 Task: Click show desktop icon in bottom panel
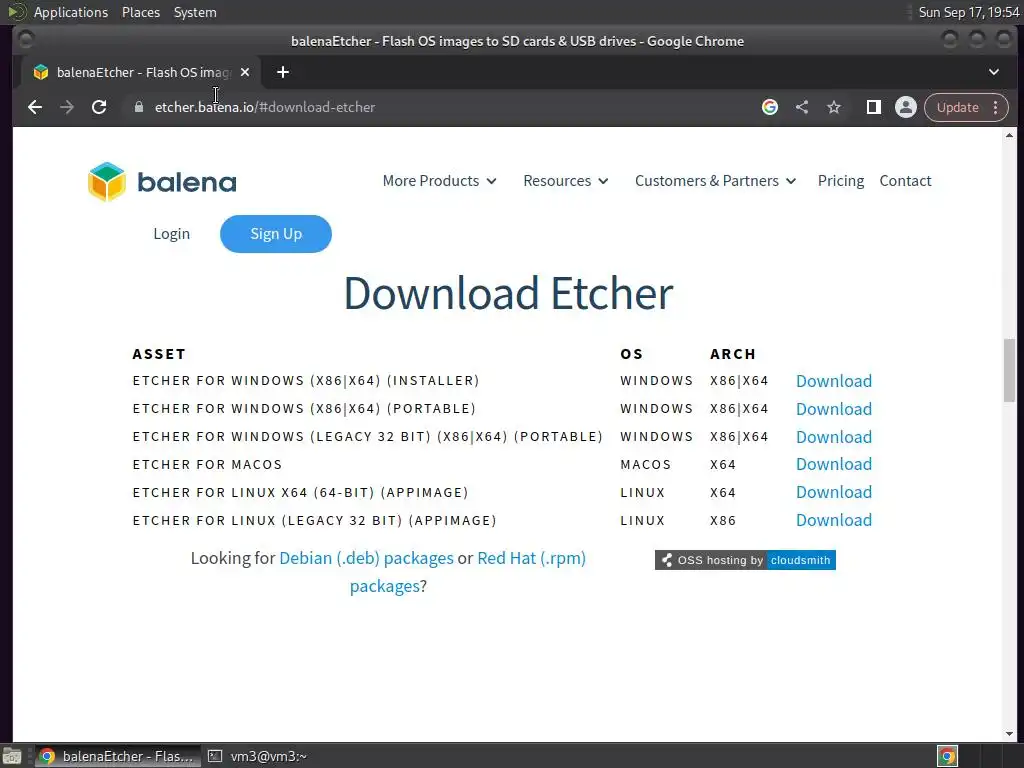[x=12, y=756]
